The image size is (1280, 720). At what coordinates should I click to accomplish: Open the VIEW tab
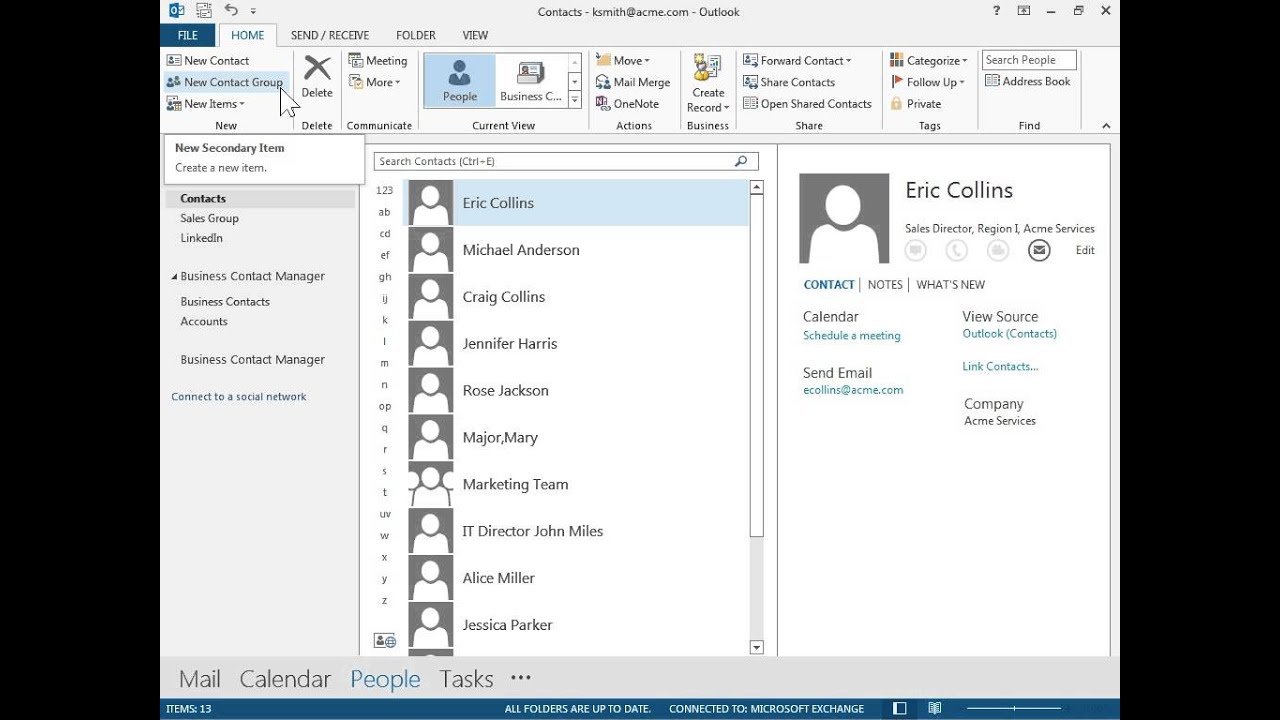coord(475,35)
